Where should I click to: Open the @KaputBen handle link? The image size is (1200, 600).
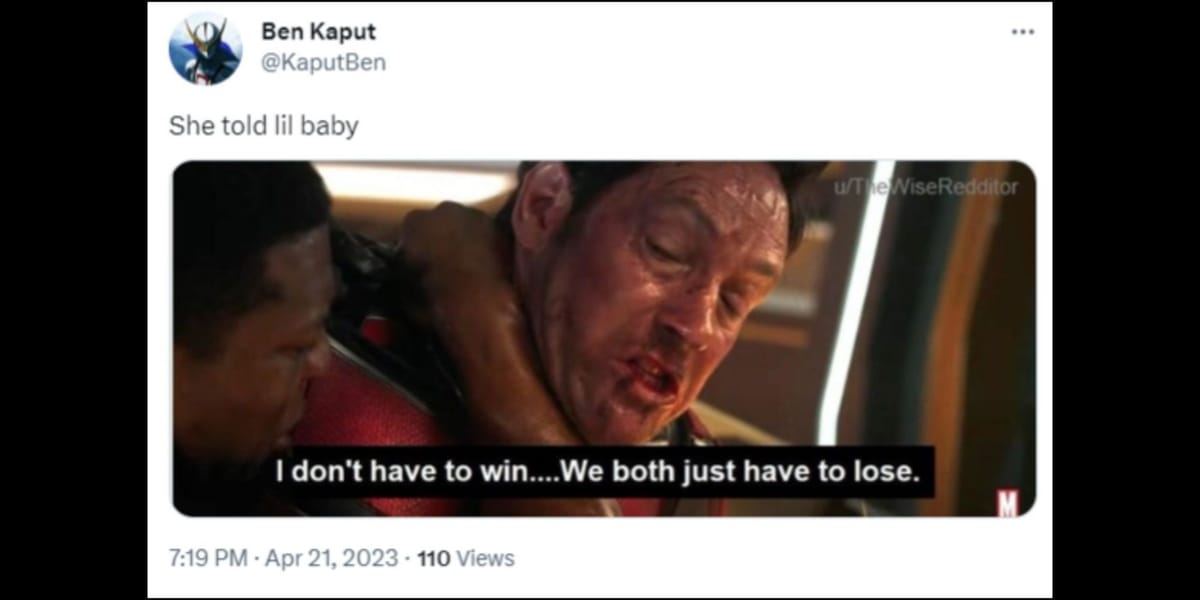point(323,62)
